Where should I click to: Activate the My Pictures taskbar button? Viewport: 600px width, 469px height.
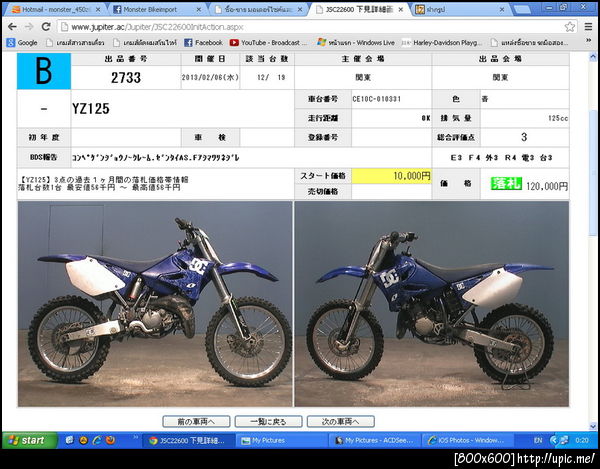[281, 440]
